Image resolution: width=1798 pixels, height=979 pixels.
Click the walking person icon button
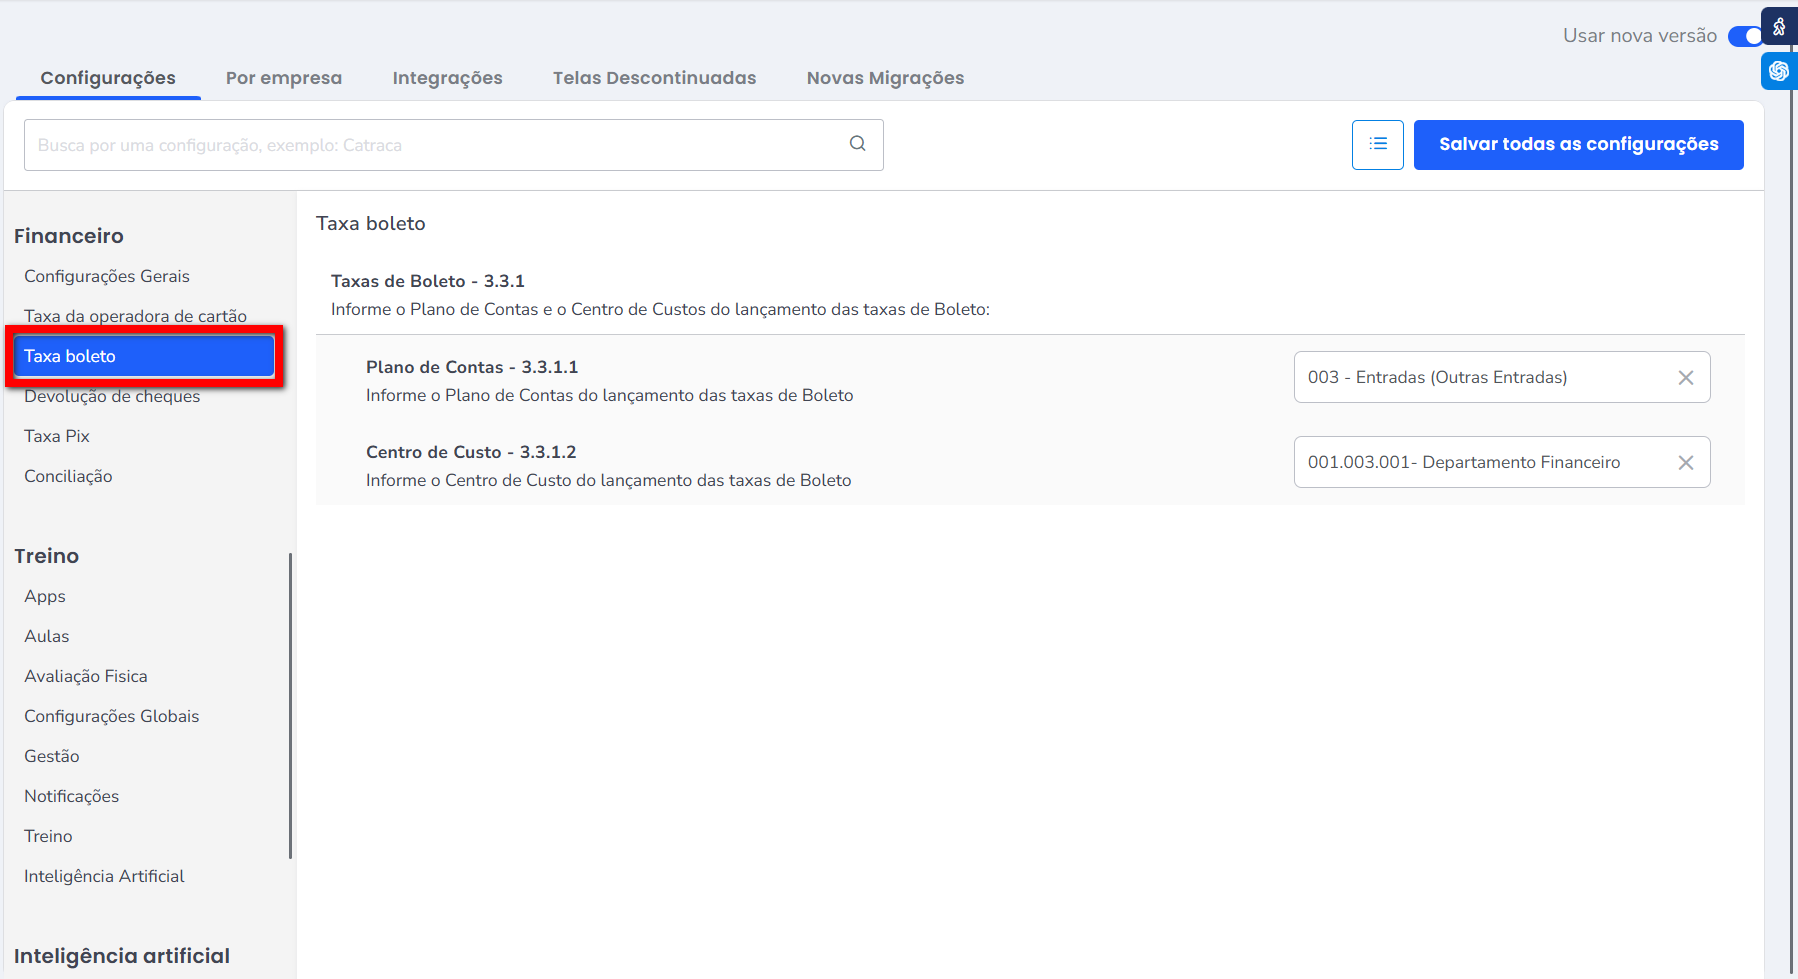1779,27
